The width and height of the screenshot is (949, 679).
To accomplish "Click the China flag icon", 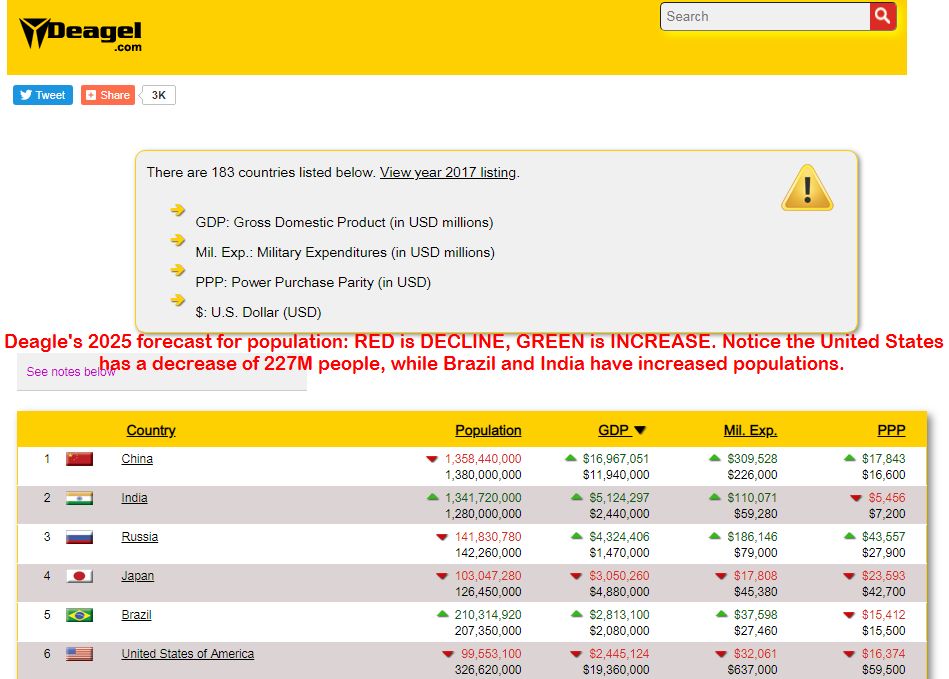I will tap(79, 459).
